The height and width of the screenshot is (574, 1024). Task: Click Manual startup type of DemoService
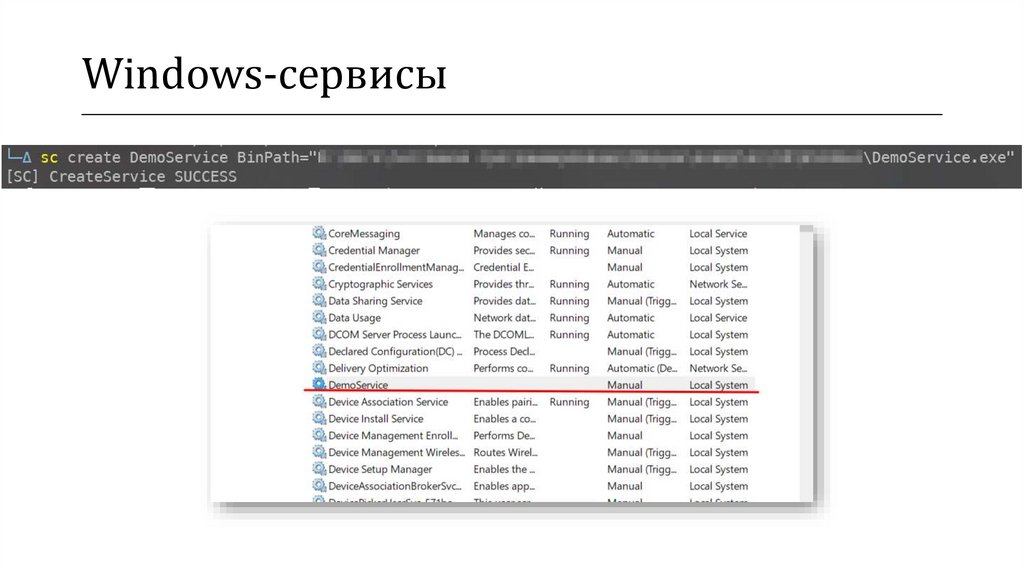pos(625,385)
